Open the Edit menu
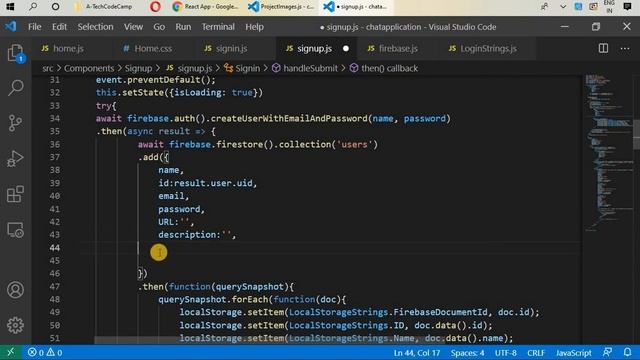The width and height of the screenshot is (640, 360). 59,27
